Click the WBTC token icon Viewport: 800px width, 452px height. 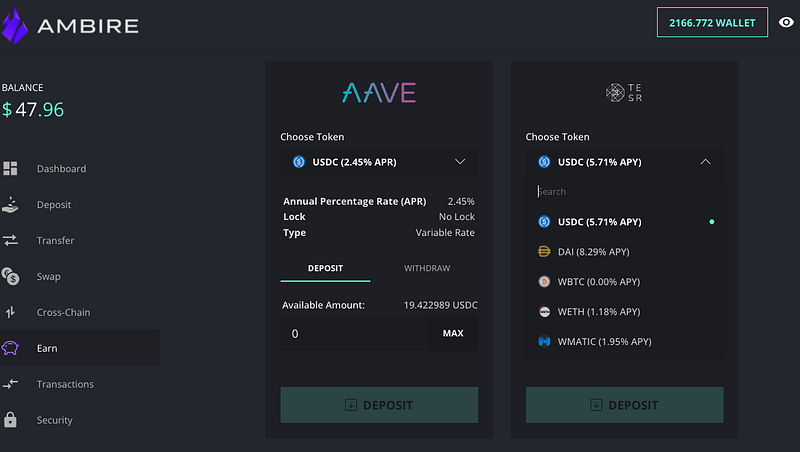[544, 282]
